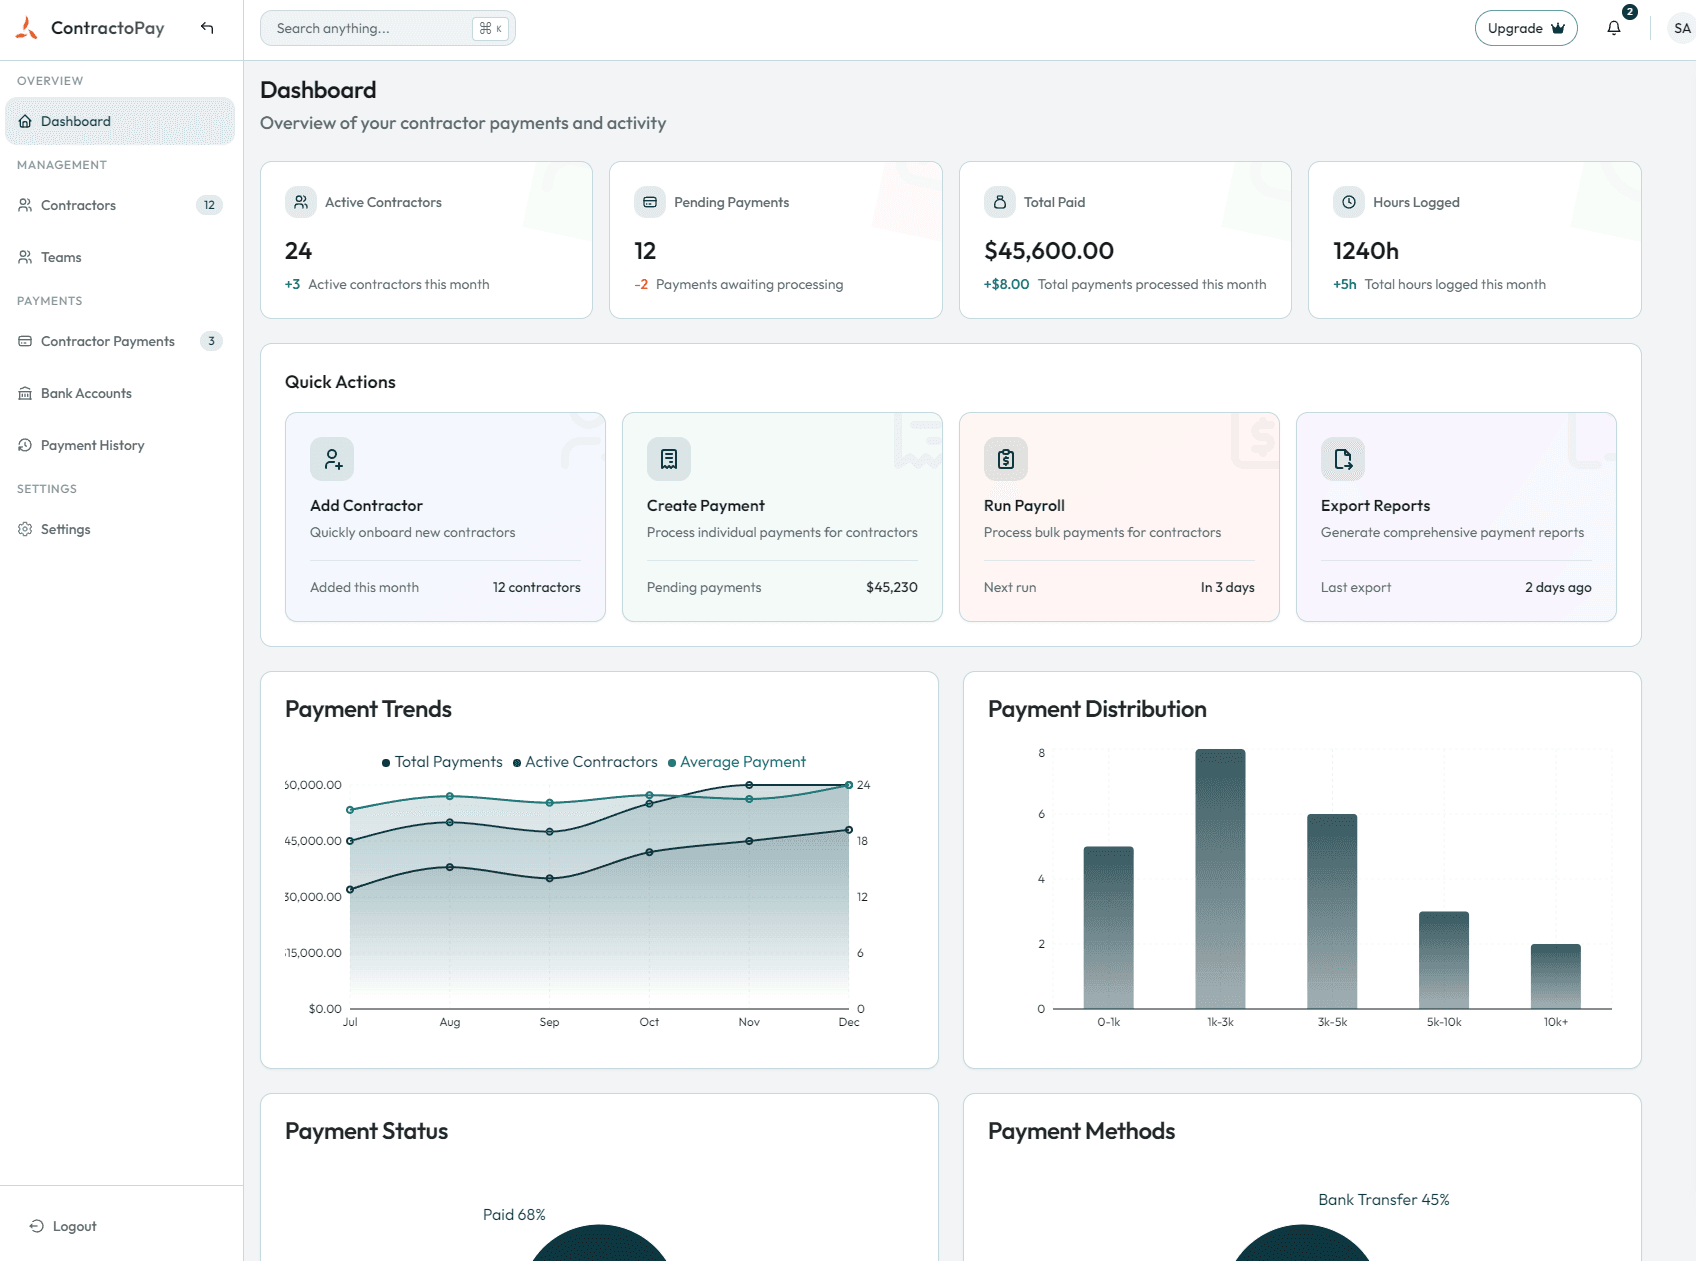Open Contractor Payments in the sidebar menu
The height and width of the screenshot is (1261, 1696).
pos(120,341)
